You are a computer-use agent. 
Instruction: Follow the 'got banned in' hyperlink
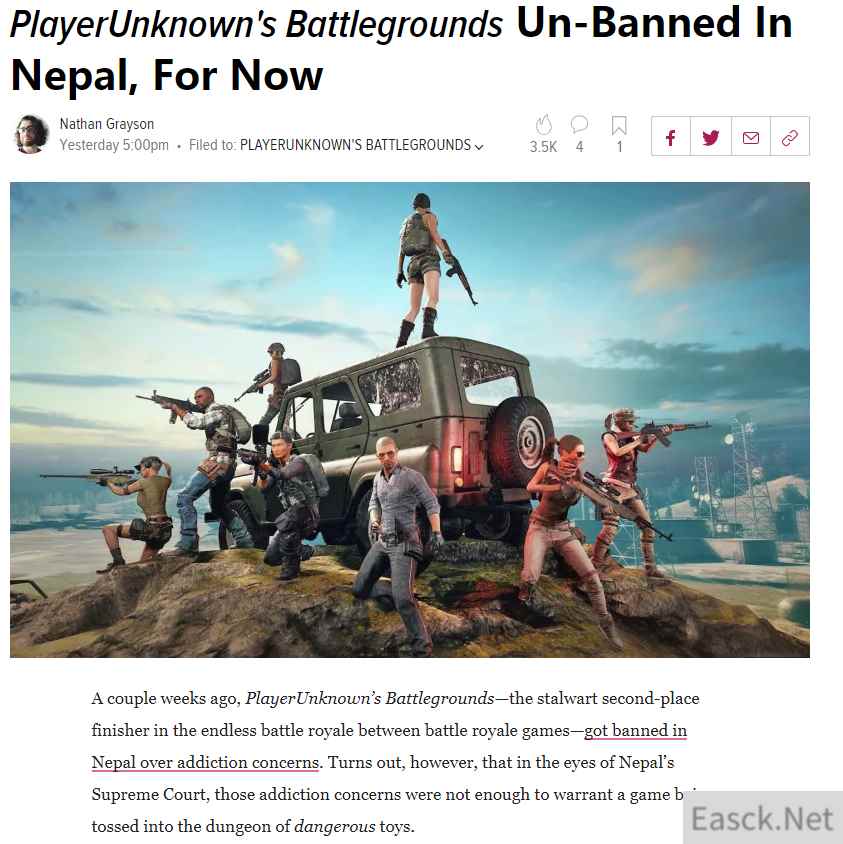pyautogui.click(x=635, y=730)
